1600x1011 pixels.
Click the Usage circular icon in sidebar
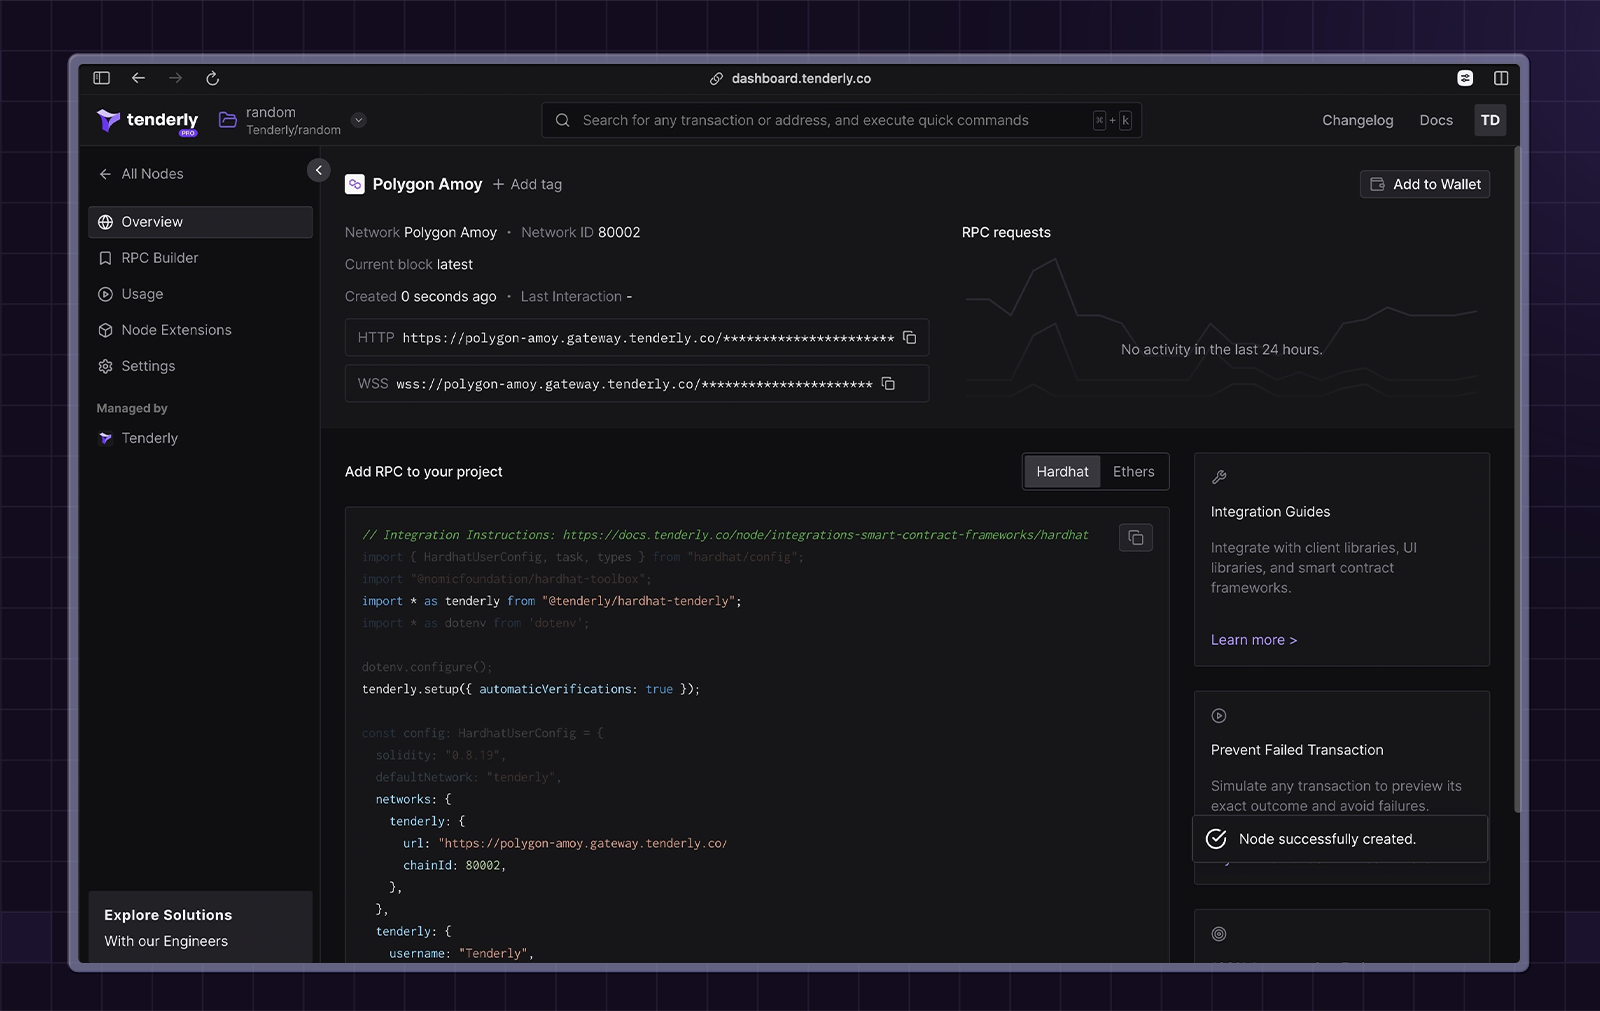pos(105,294)
